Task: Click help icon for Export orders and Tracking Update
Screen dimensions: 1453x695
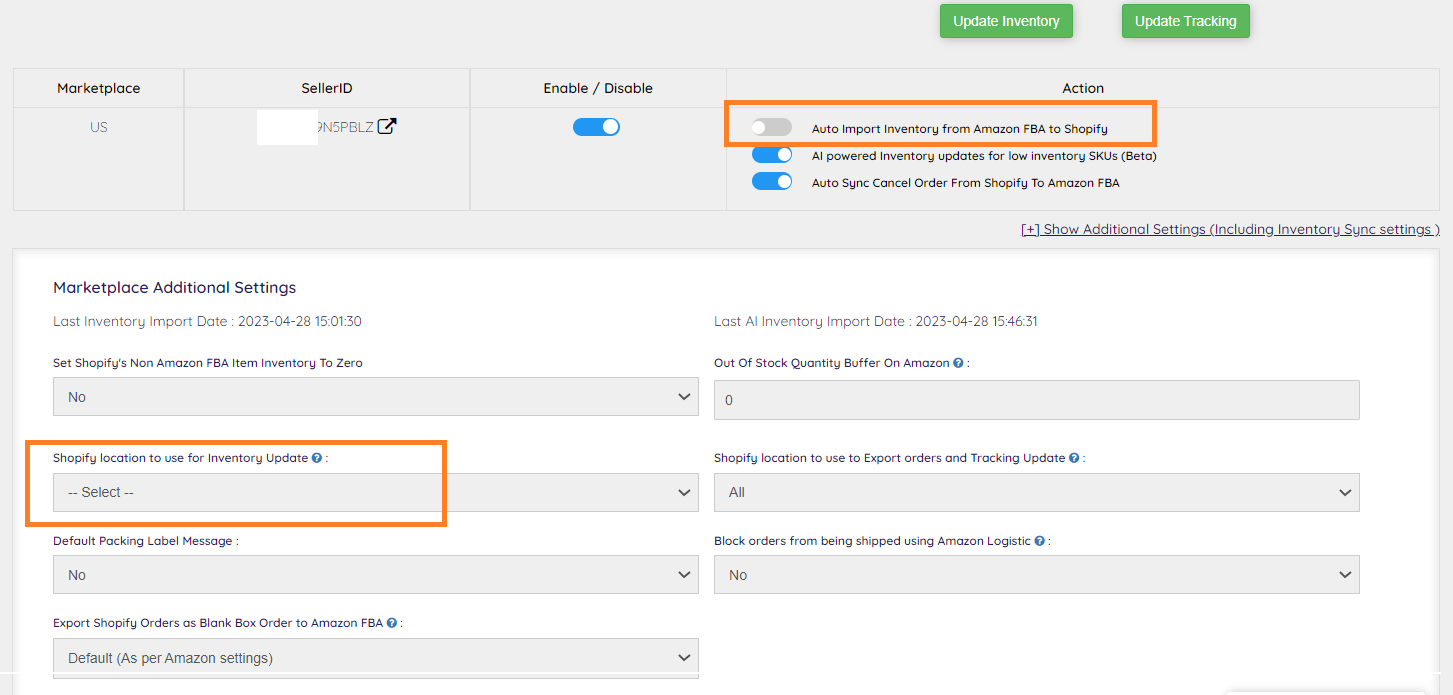Action: point(1074,458)
